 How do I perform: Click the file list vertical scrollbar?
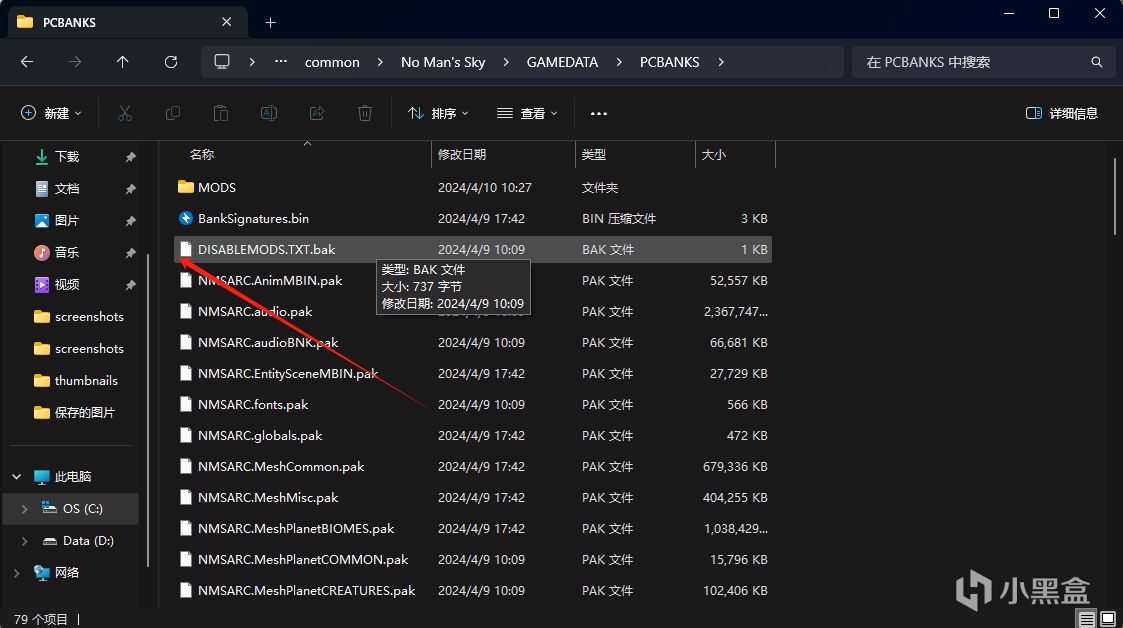(1114, 195)
